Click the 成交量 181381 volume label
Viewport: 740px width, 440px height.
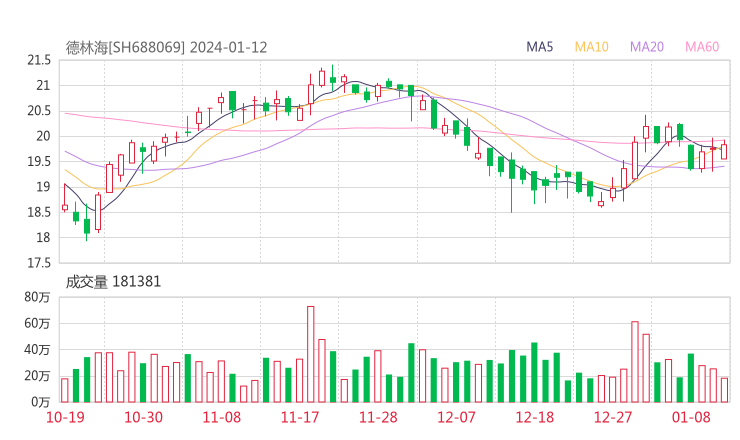[x=113, y=282]
